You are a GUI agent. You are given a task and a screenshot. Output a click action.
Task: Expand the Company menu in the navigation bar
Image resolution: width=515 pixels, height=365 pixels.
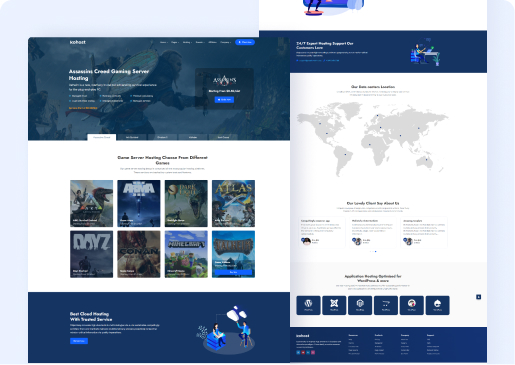point(226,42)
